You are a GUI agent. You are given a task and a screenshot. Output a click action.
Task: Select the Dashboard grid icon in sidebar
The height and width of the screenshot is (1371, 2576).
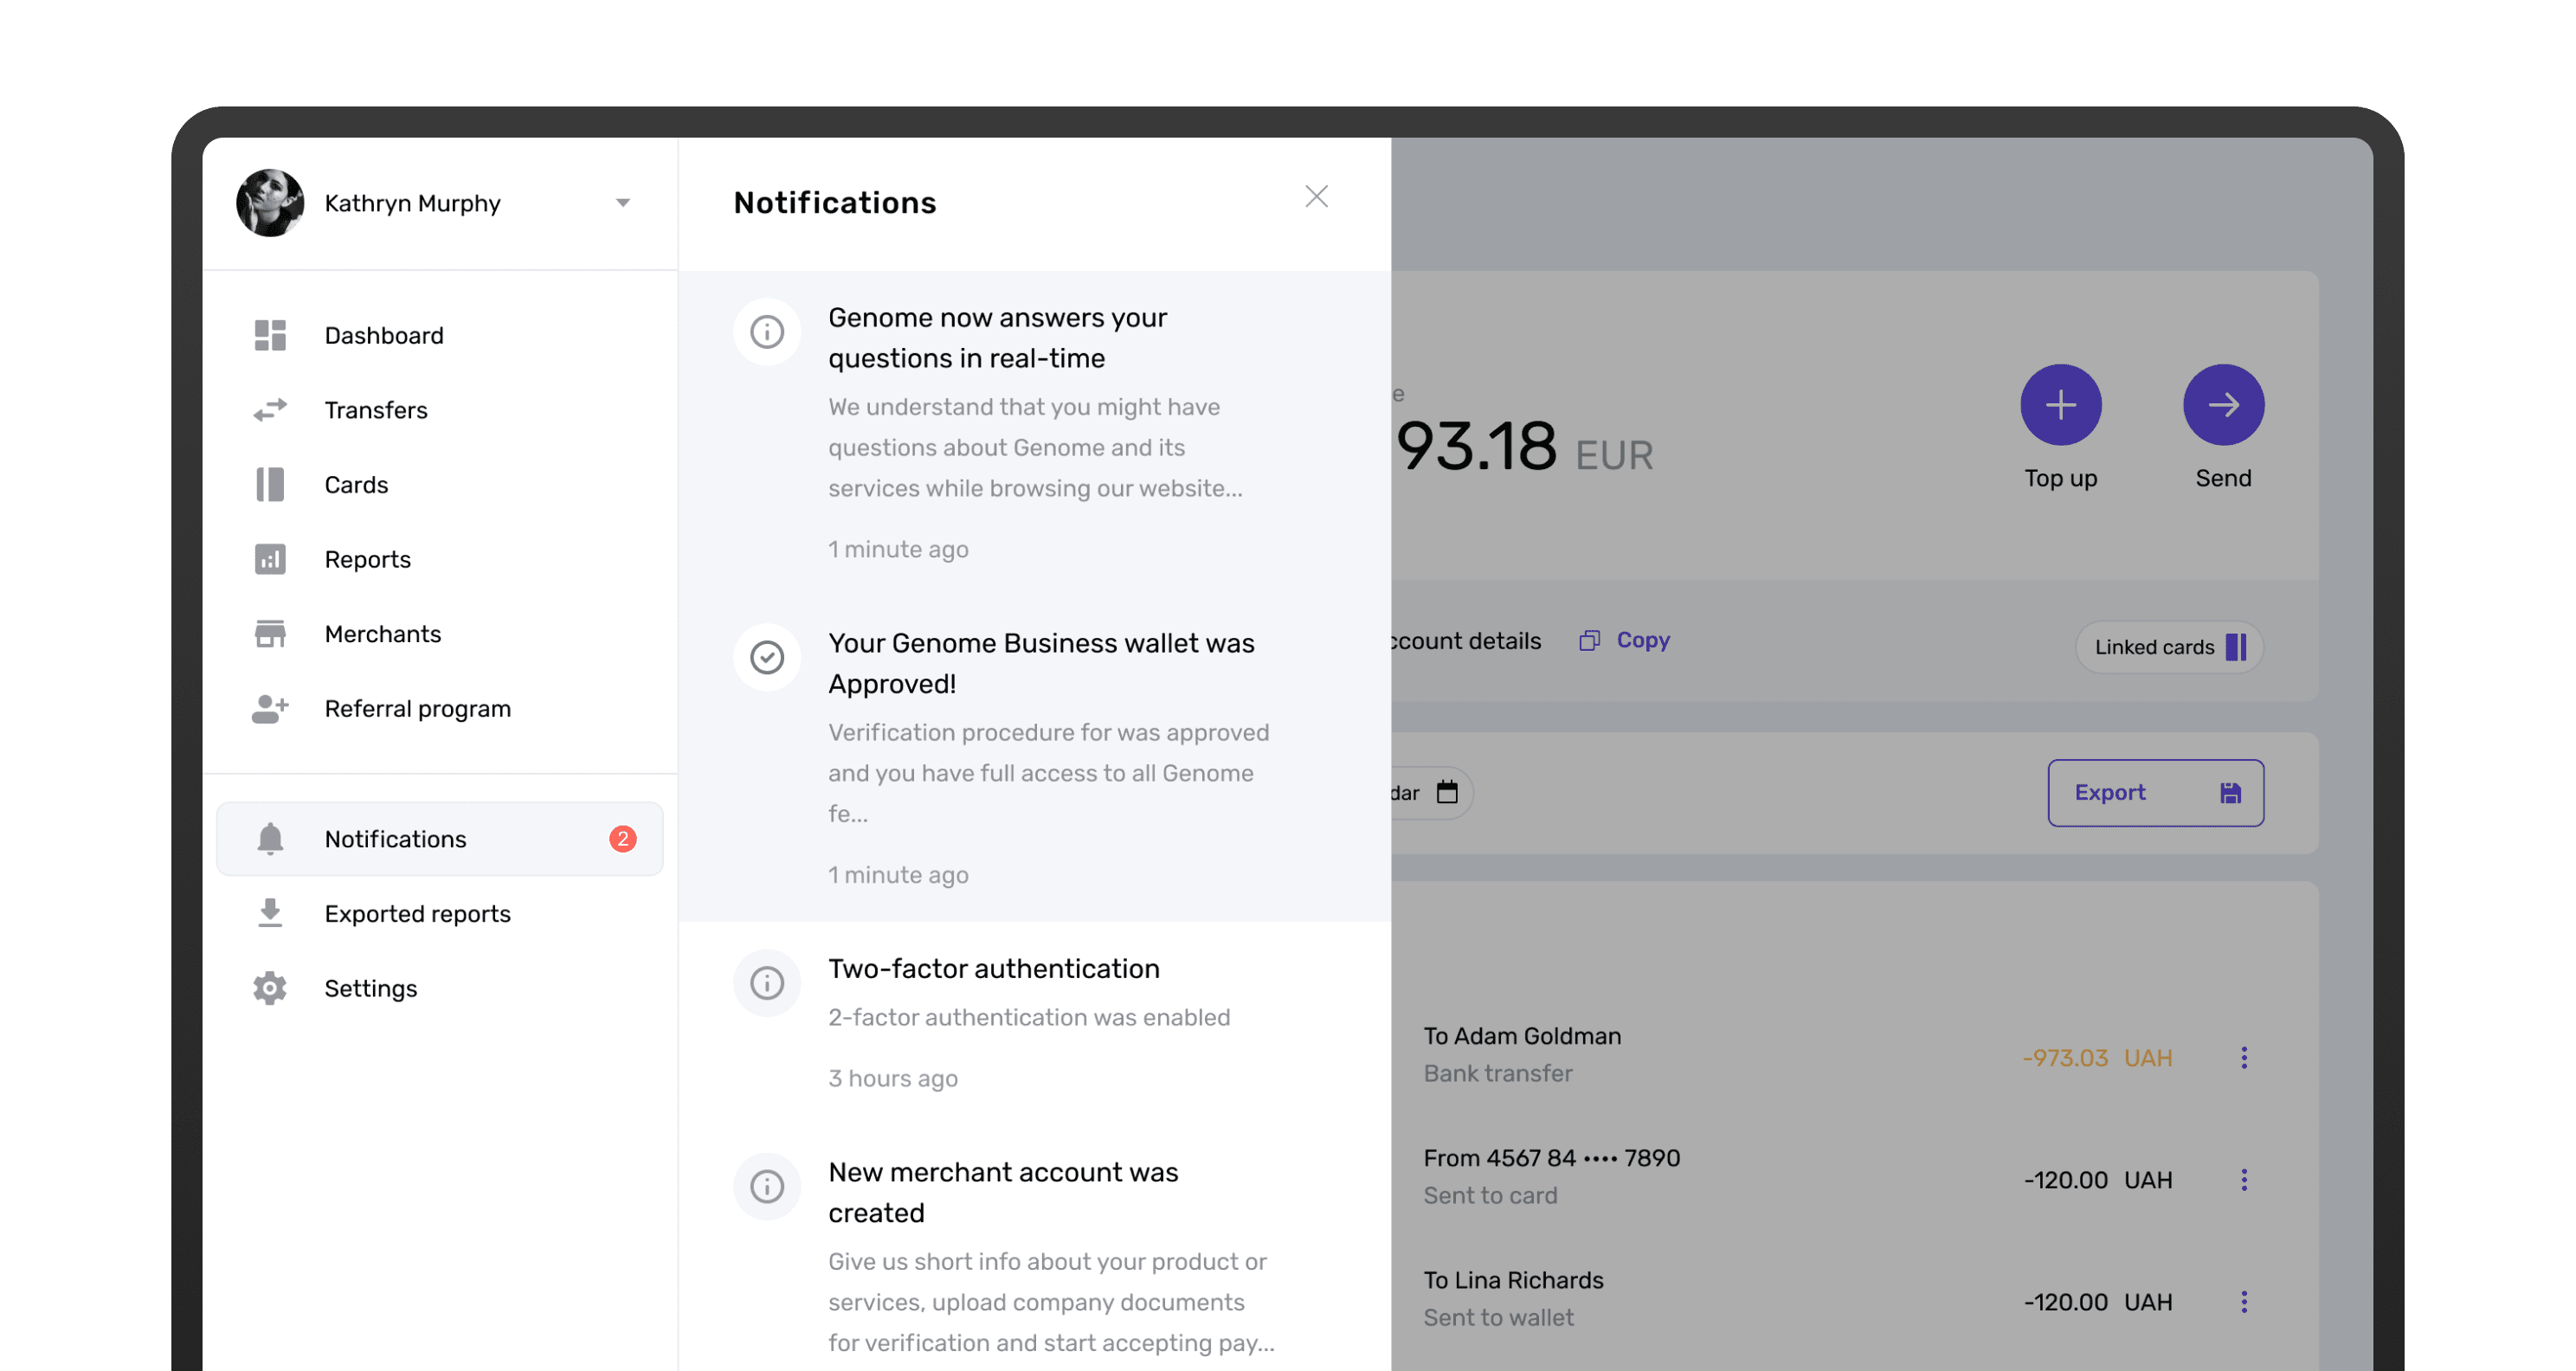[x=269, y=335]
